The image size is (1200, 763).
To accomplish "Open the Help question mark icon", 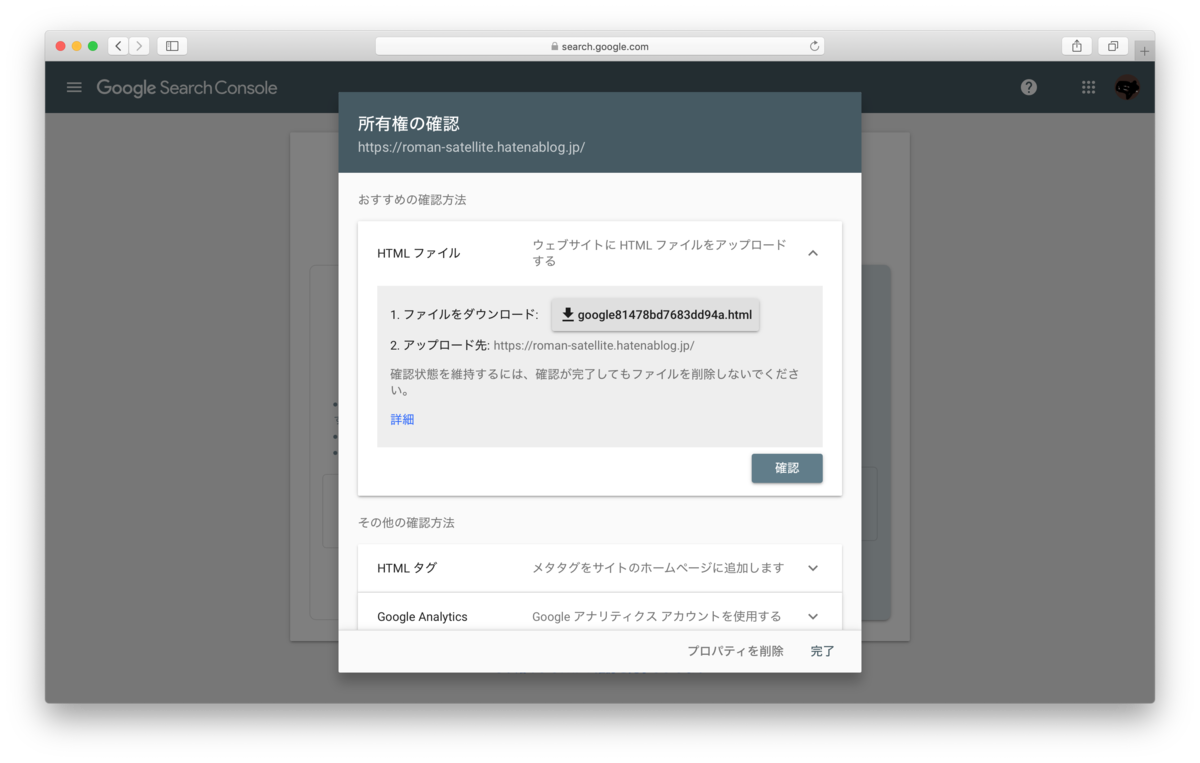I will point(1029,87).
